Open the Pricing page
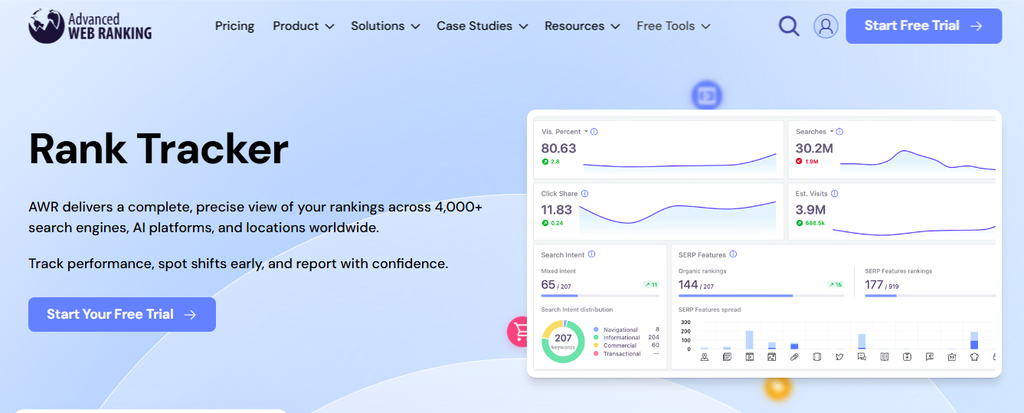This screenshot has width=1024, height=413. point(234,26)
